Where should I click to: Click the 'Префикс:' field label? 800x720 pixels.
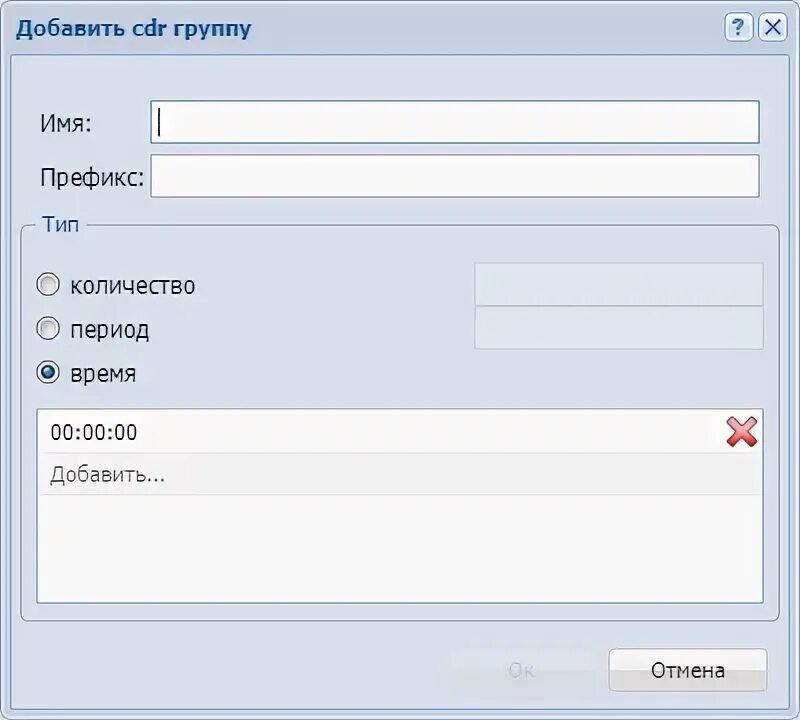92,178
